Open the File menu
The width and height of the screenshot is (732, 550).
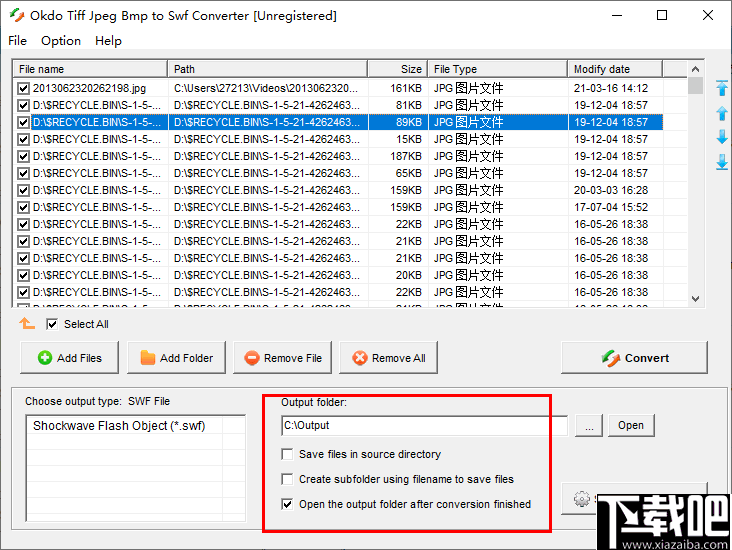click(x=17, y=41)
